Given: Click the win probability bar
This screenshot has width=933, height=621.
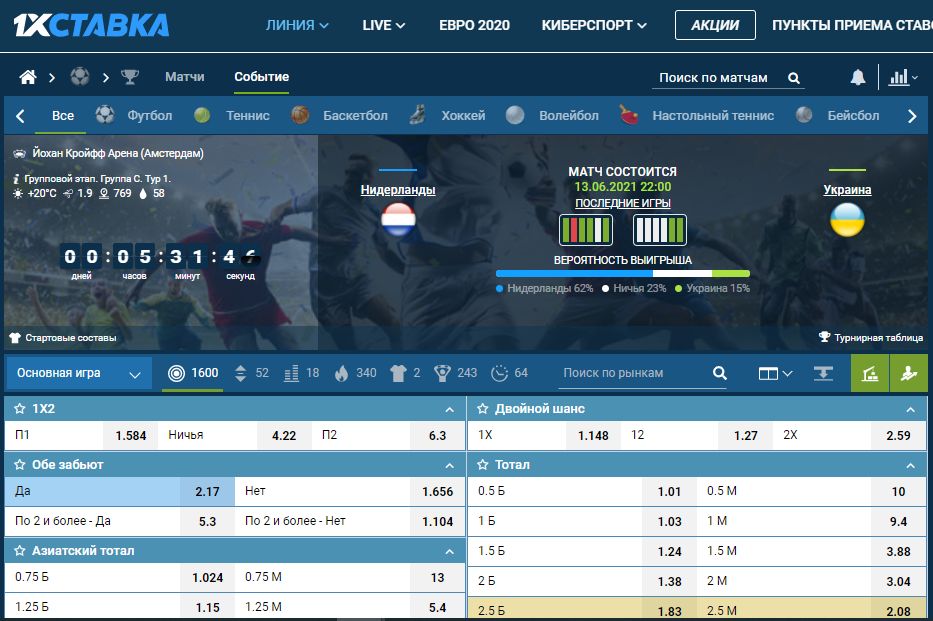Looking at the screenshot, I should [622, 274].
